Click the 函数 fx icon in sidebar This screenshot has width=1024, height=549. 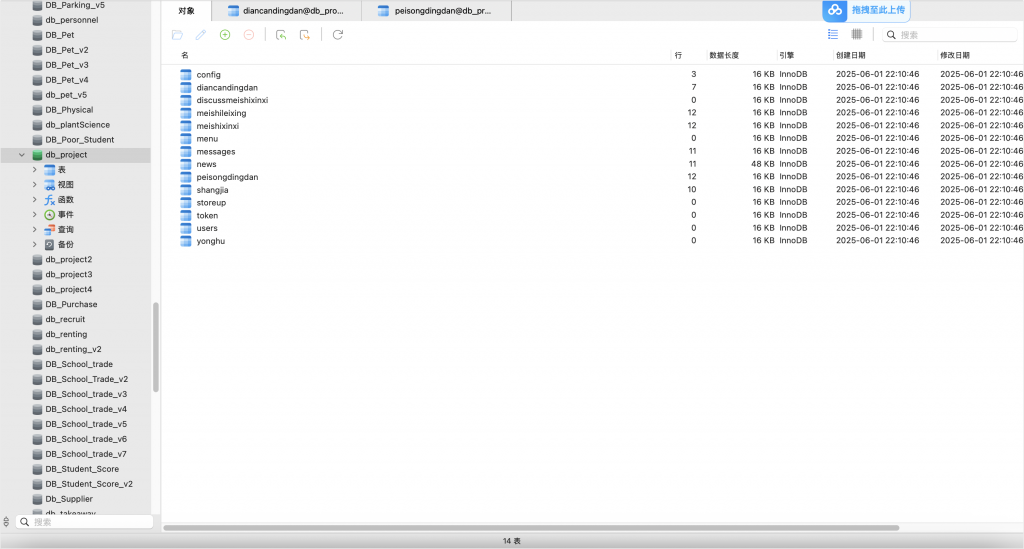coord(49,200)
